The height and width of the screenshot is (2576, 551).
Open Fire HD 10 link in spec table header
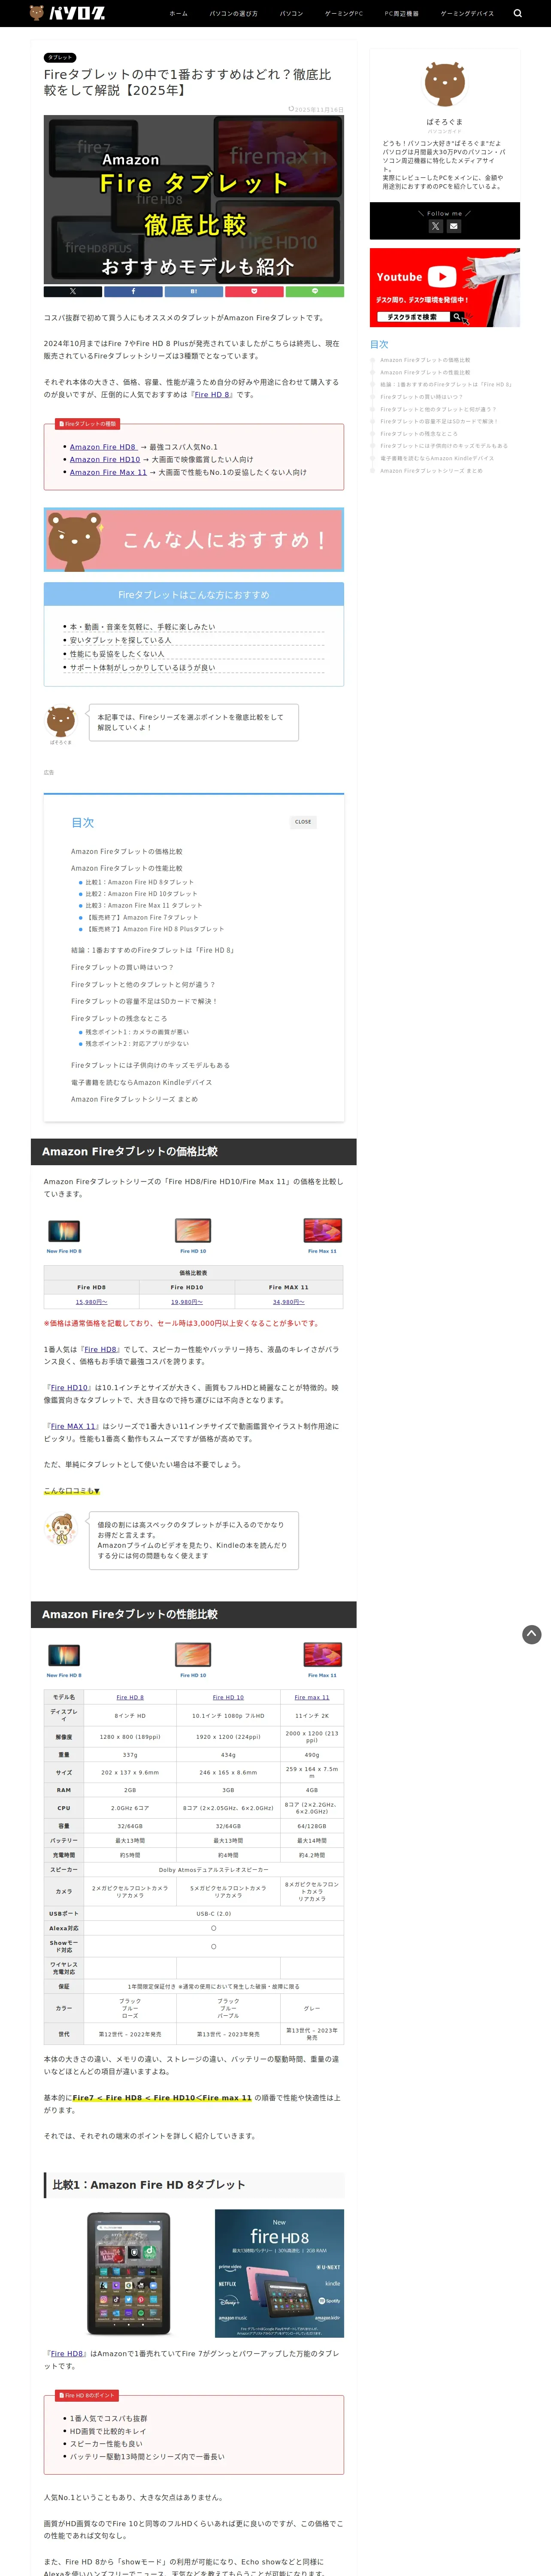click(228, 1697)
